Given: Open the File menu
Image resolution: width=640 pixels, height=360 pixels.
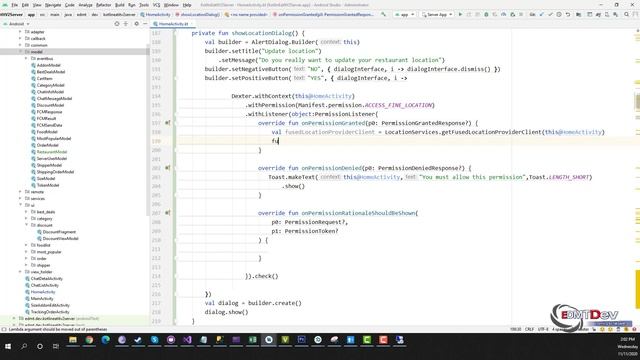Looking at the screenshot, I should coord(15,5).
